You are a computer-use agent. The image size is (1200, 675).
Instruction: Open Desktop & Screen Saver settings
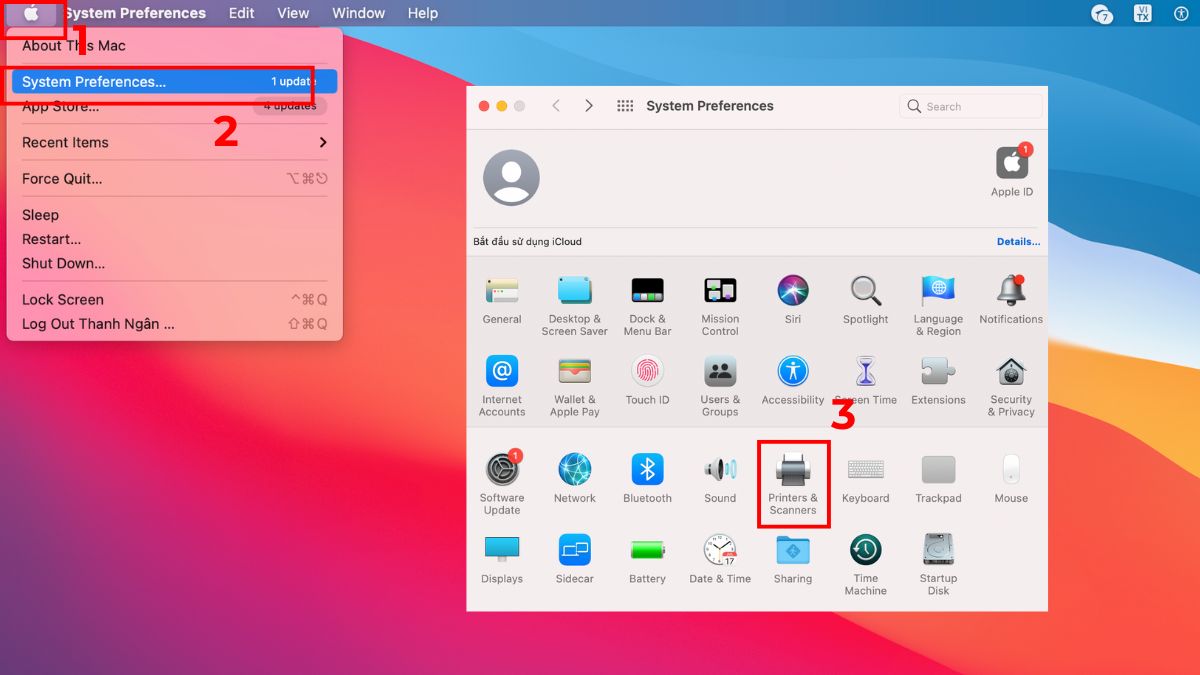coord(574,305)
